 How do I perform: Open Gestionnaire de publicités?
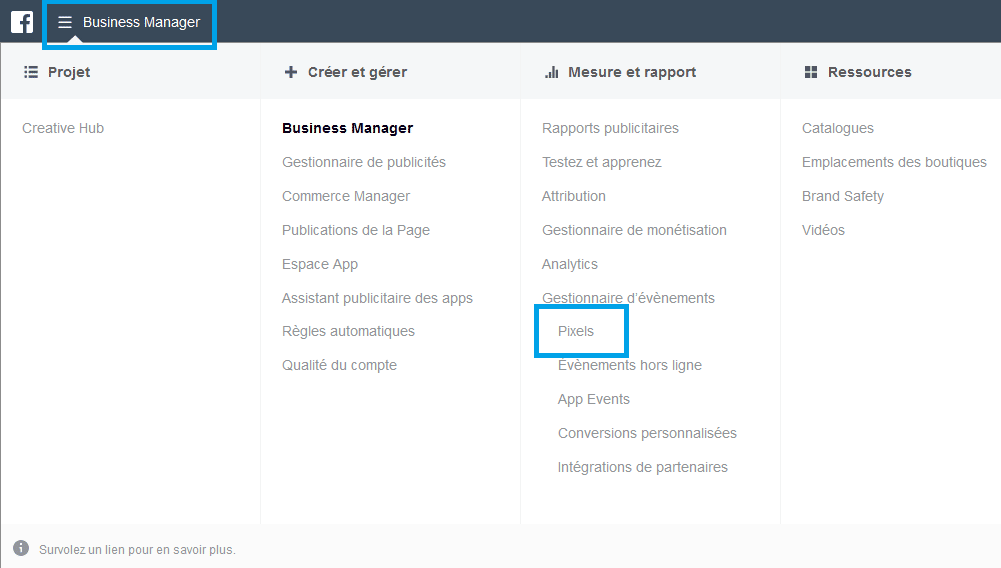click(x=364, y=162)
